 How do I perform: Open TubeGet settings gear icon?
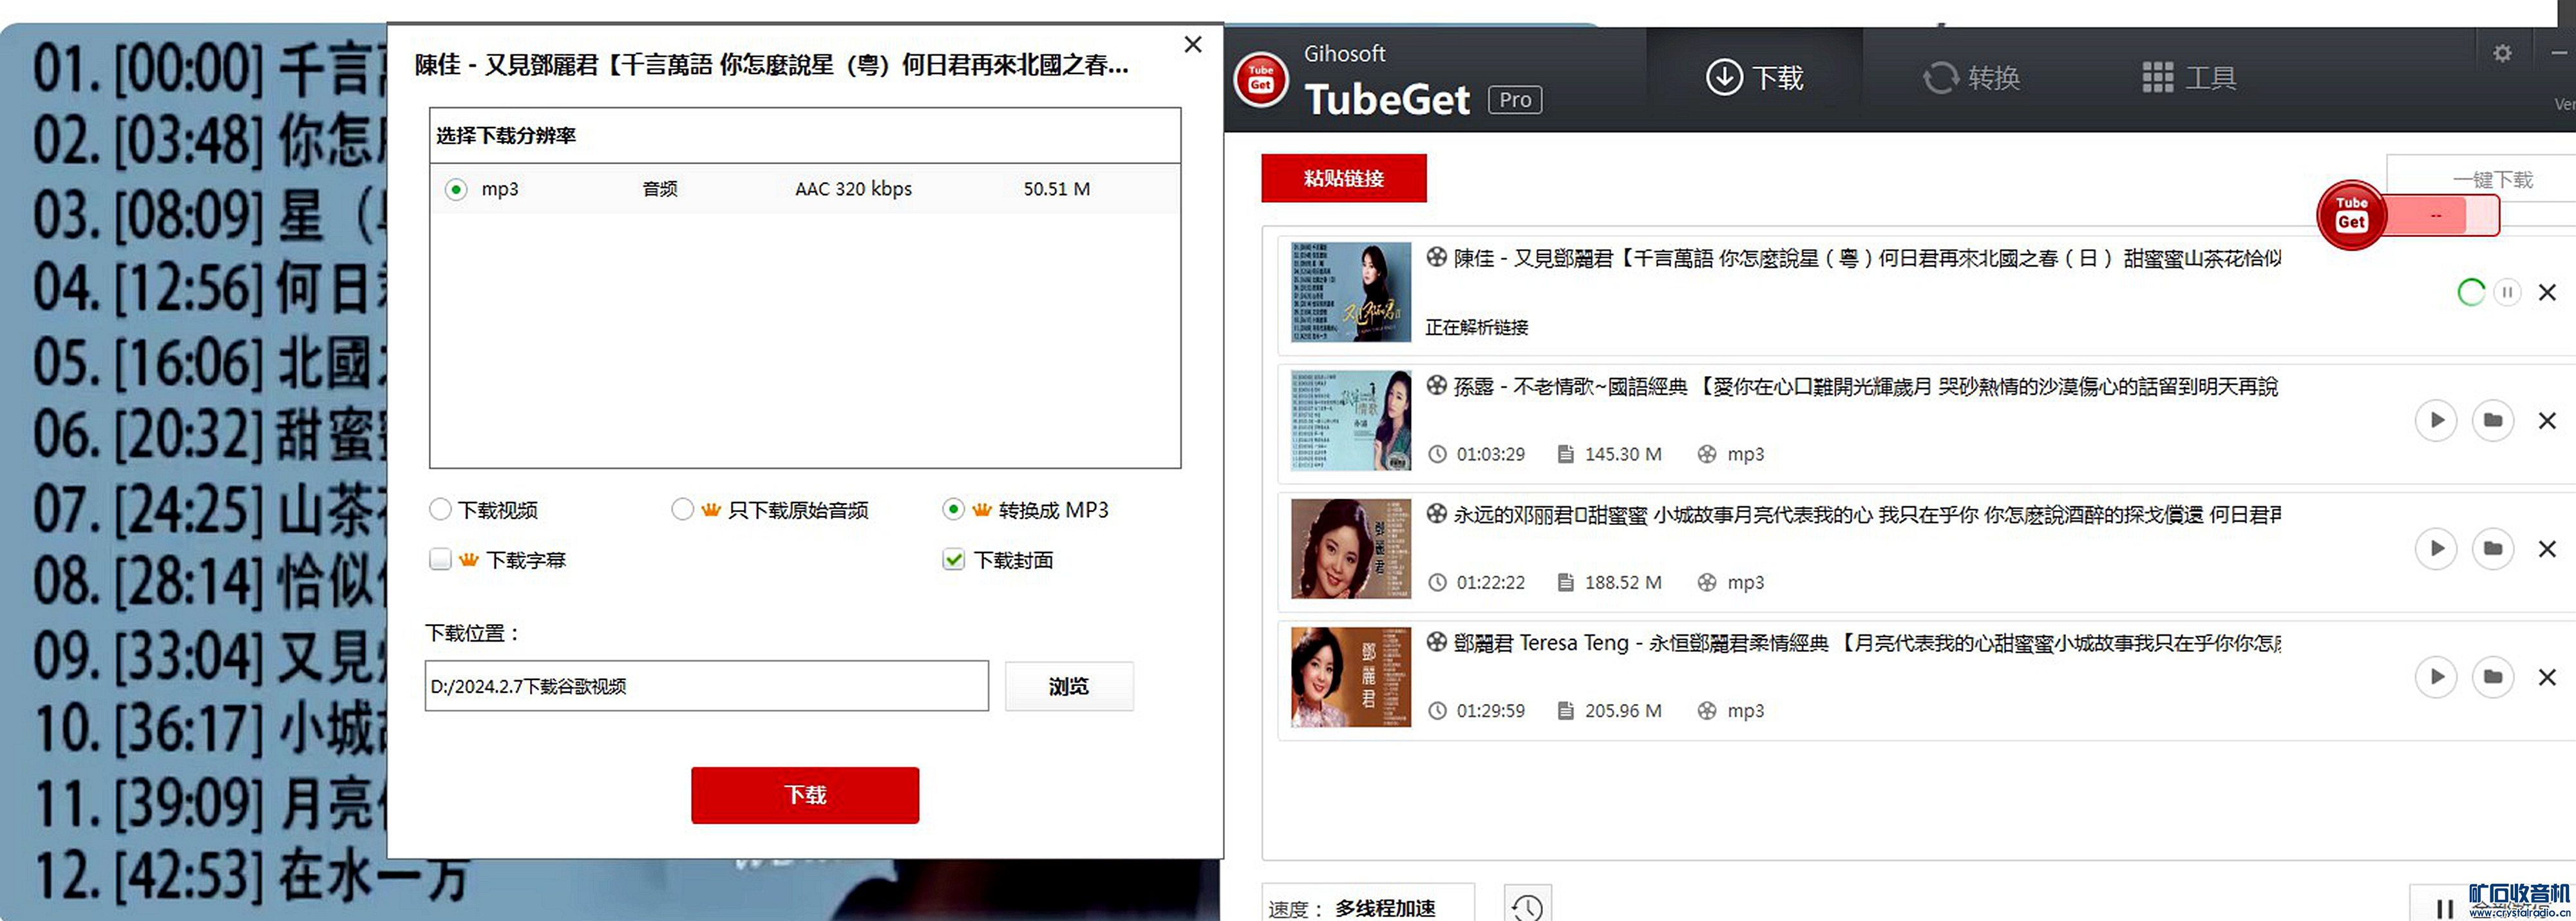click(x=2502, y=53)
